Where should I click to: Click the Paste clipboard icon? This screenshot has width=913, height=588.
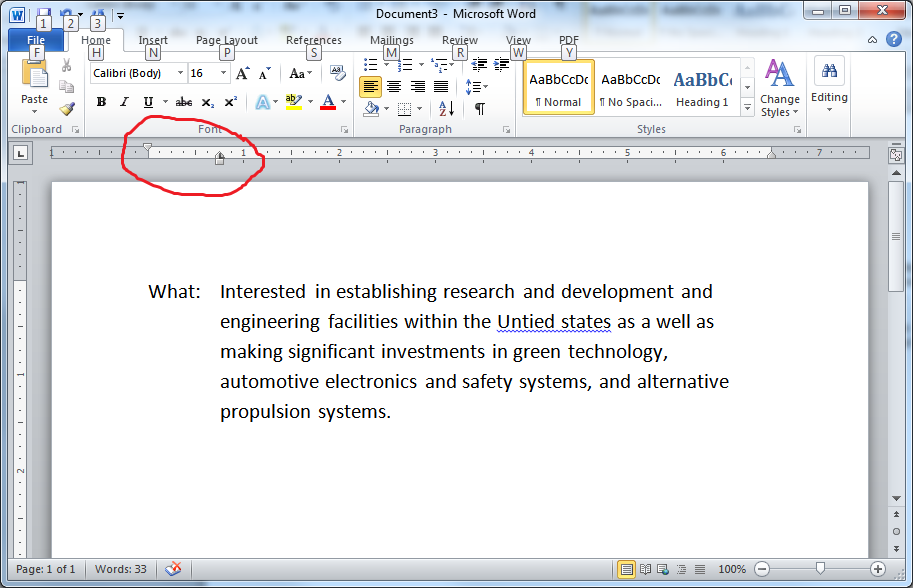click(34, 76)
